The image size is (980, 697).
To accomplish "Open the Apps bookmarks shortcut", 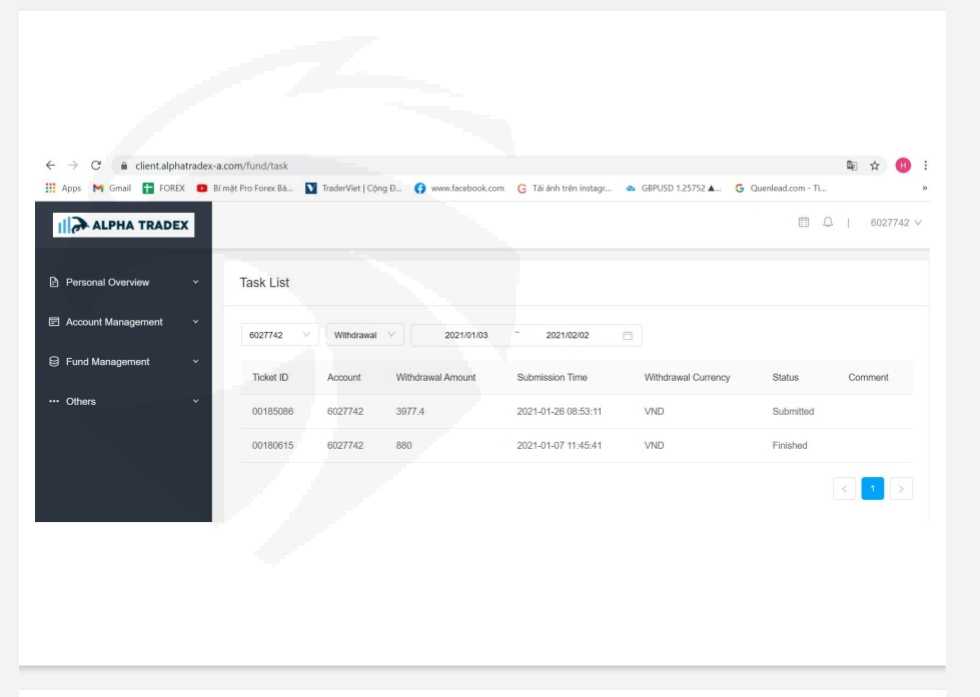I will click(63, 188).
